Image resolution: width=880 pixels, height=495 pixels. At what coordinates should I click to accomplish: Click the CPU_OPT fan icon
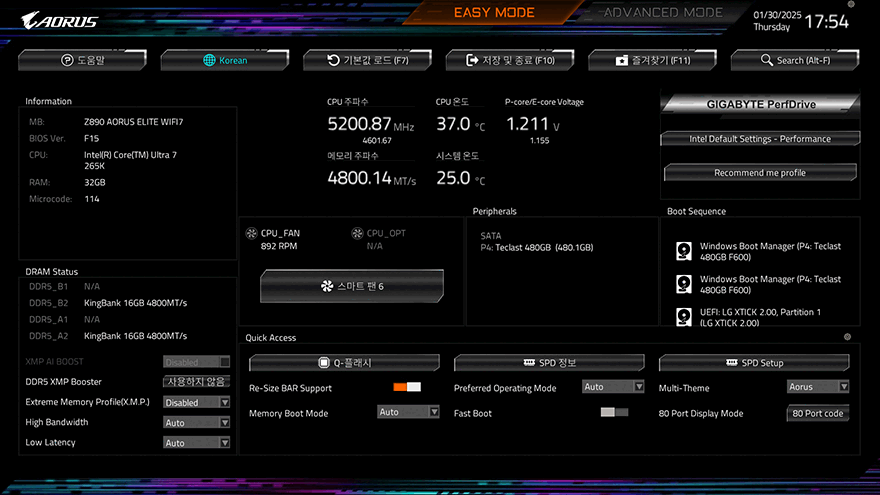(357, 233)
